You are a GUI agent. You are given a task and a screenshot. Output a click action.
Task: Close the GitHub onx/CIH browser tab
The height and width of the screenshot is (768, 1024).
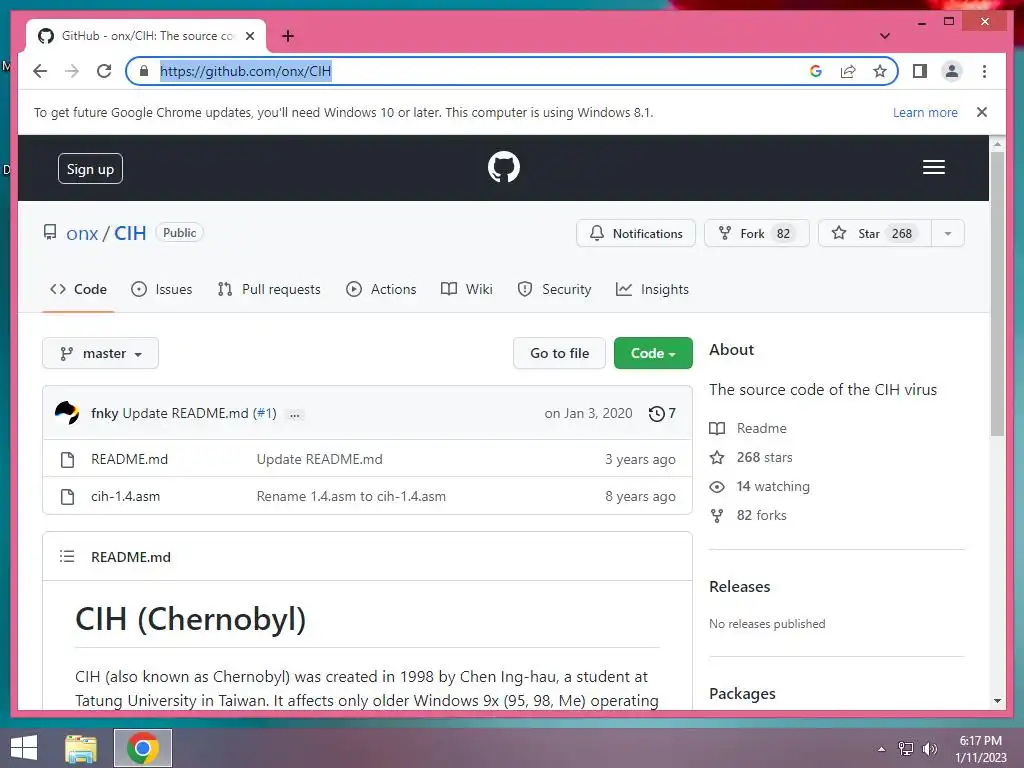(249, 36)
